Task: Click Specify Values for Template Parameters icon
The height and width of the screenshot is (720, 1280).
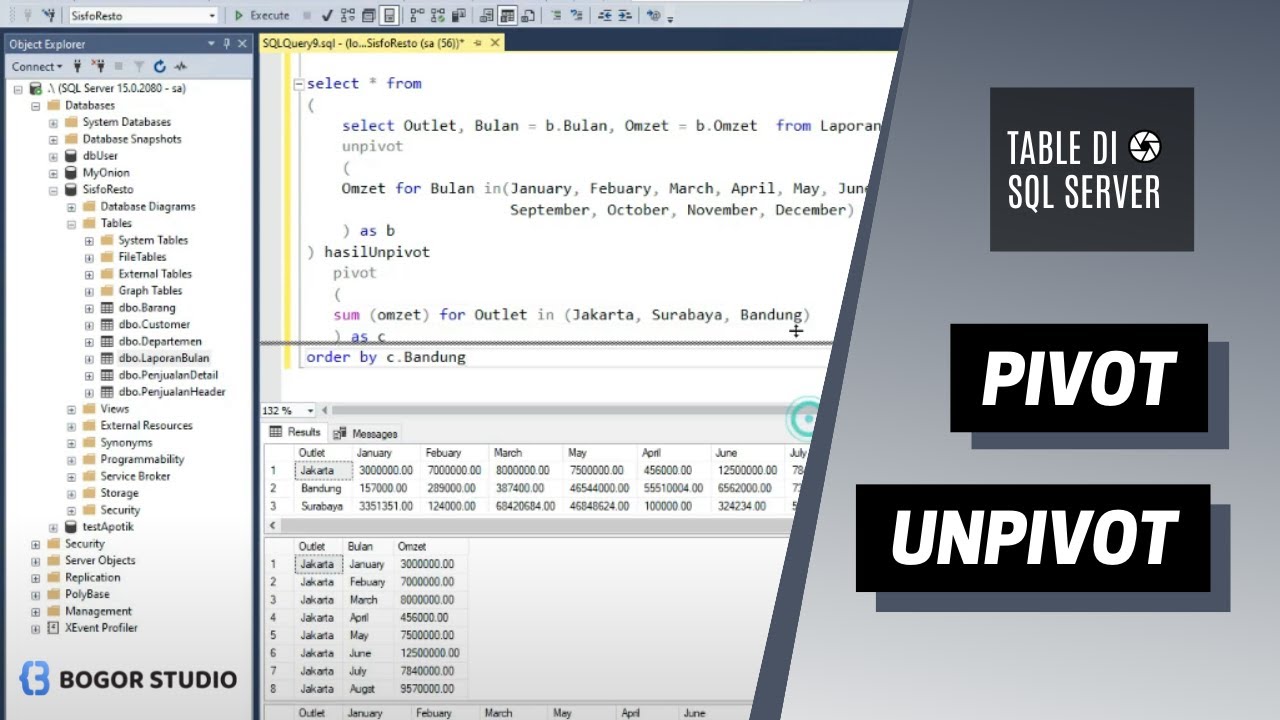Action: pyautogui.click(x=653, y=15)
